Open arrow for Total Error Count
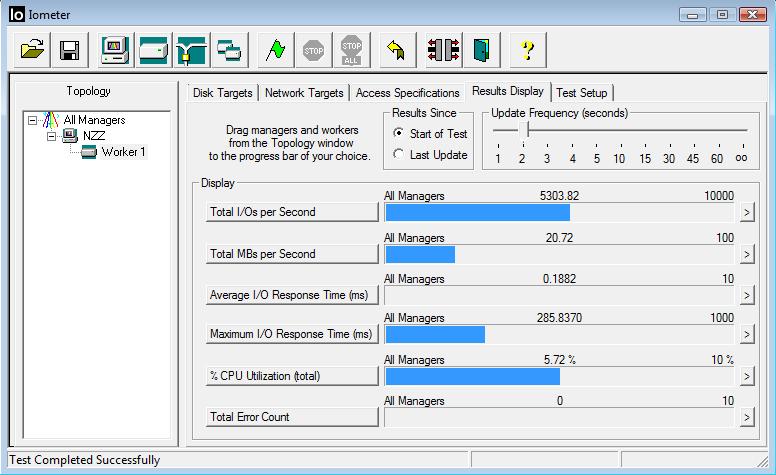Viewport: 776px width, 475px height. (747, 418)
